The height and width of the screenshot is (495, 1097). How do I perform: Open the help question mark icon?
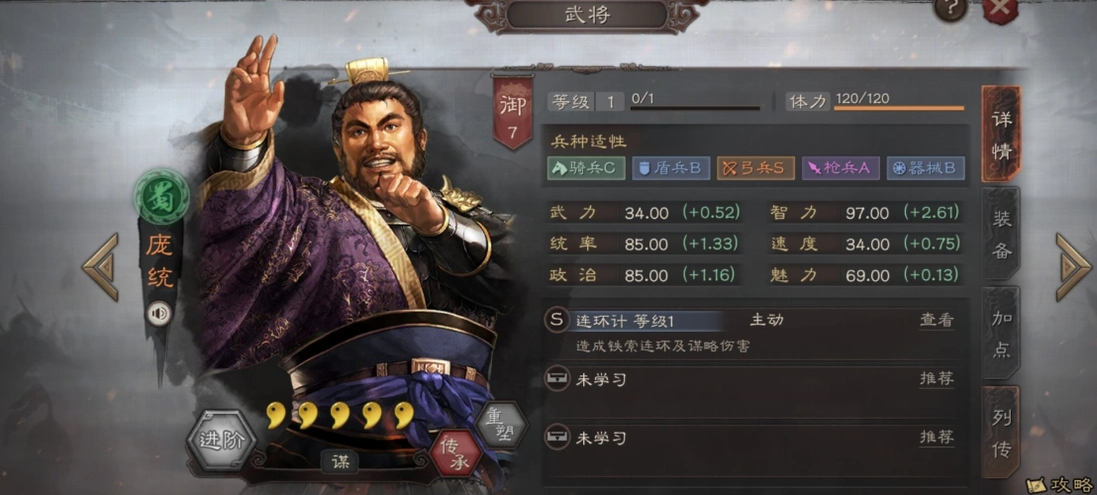tap(950, 8)
